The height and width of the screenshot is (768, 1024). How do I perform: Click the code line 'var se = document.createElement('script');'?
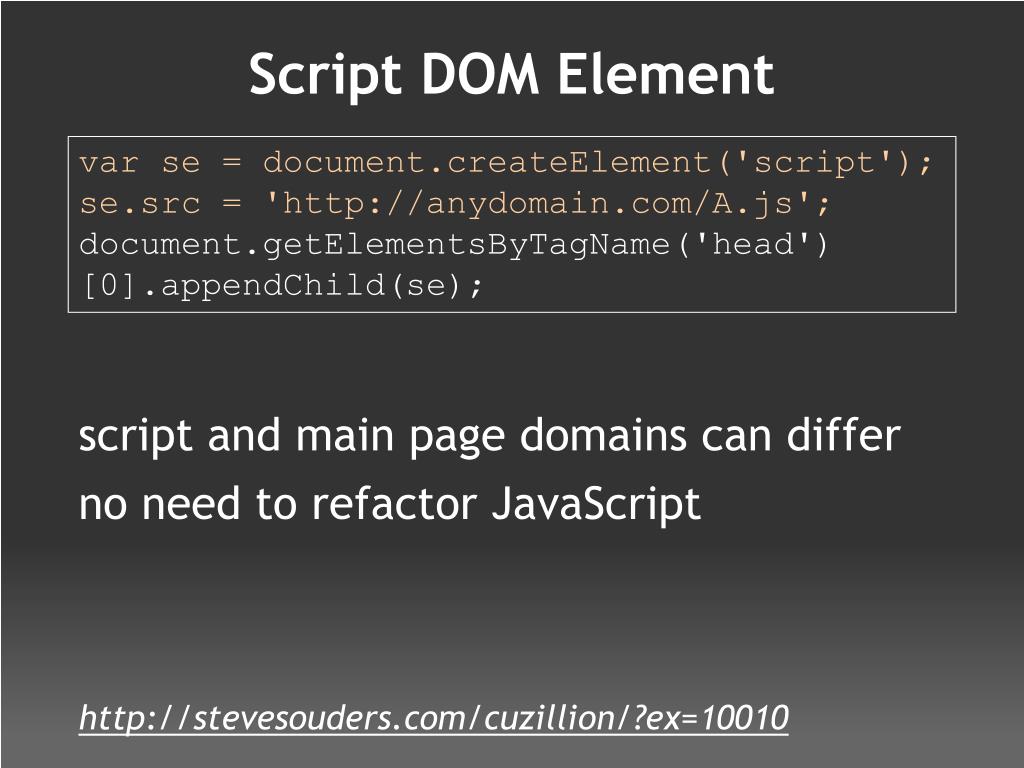tap(505, 163)
